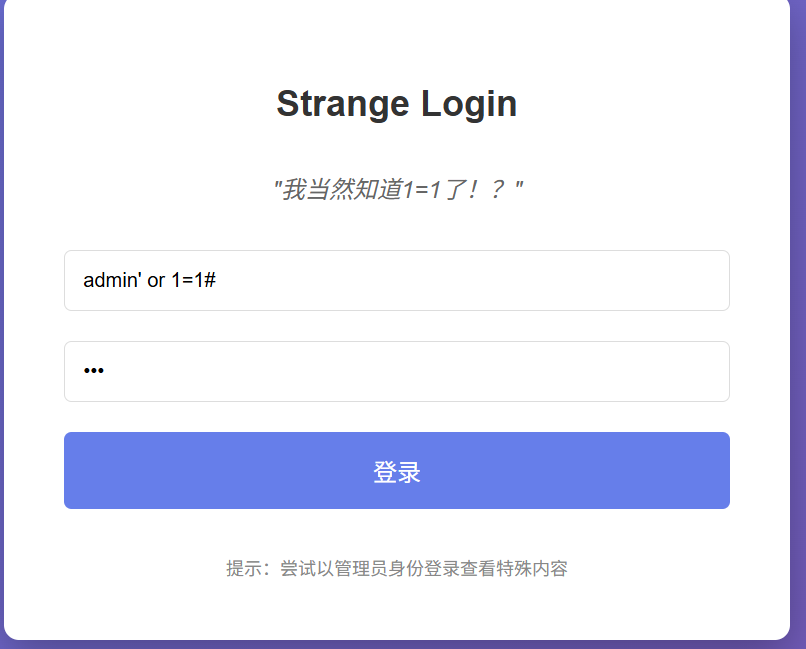Click the word "Login" in the title
806x649 pixels.
[469, 104]
